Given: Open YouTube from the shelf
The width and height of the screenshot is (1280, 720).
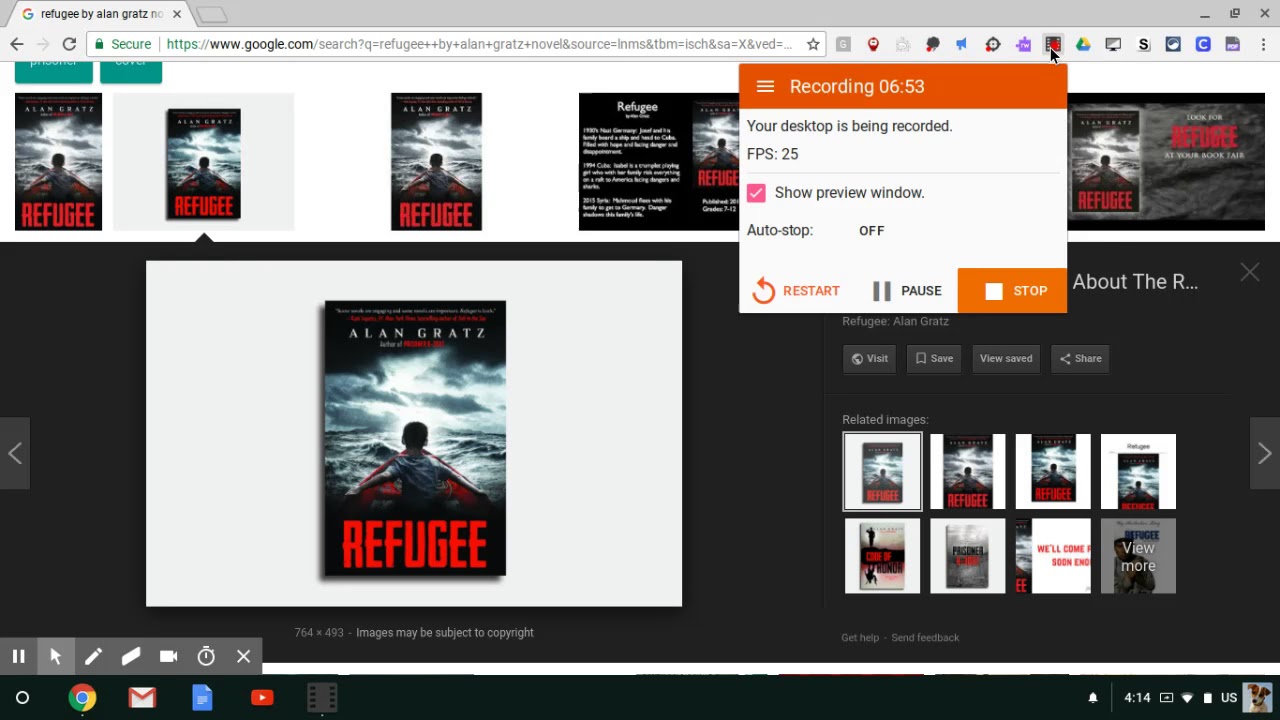Looking at the screenshot, I should (262, 697).
